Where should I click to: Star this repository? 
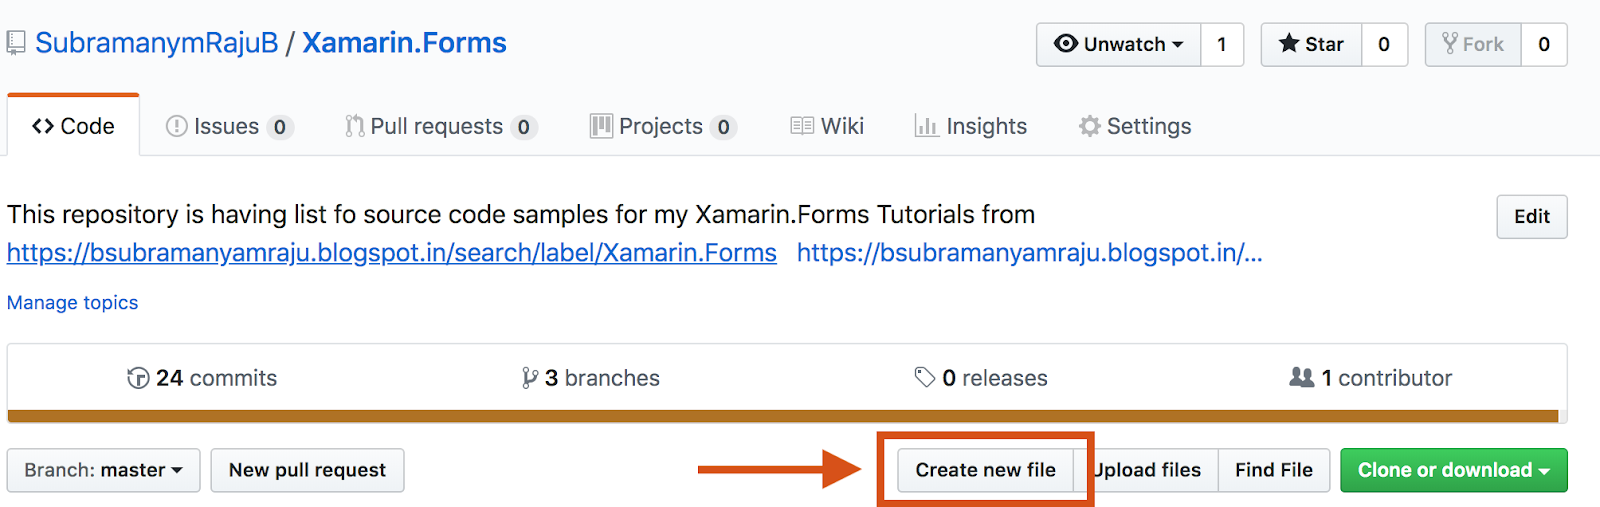(1311, 44)
